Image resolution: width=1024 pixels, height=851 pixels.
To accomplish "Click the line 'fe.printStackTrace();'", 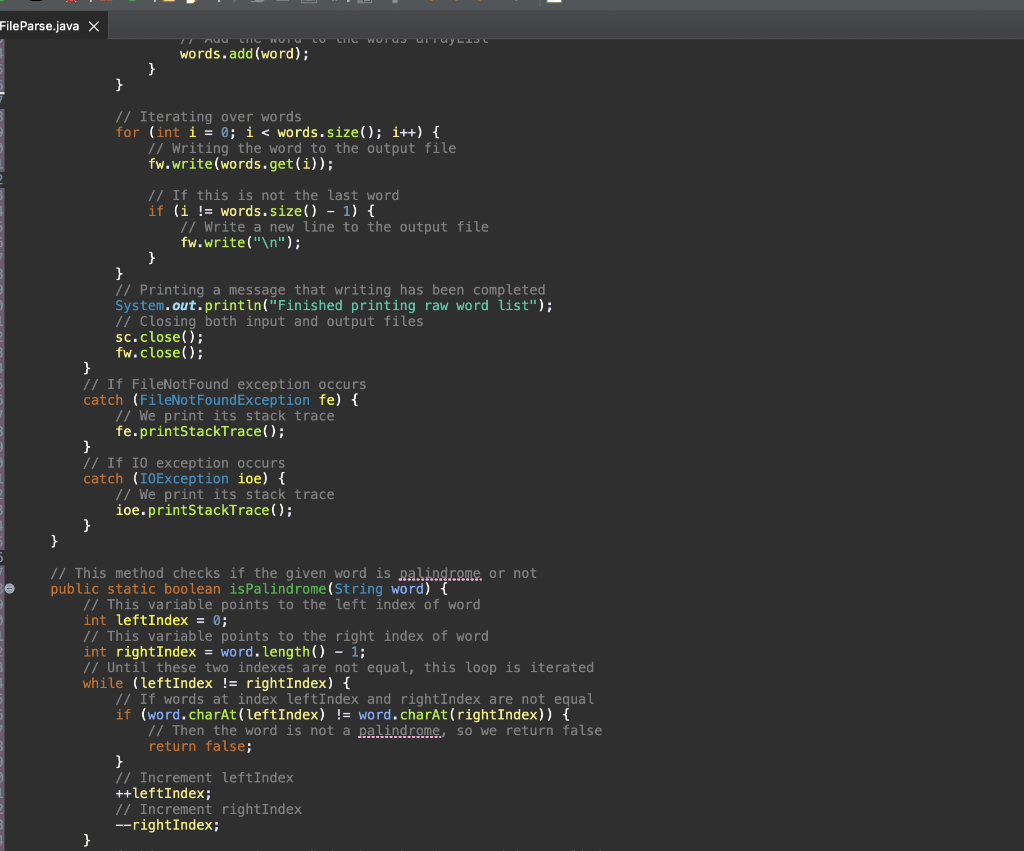I will tap(200, 431).
